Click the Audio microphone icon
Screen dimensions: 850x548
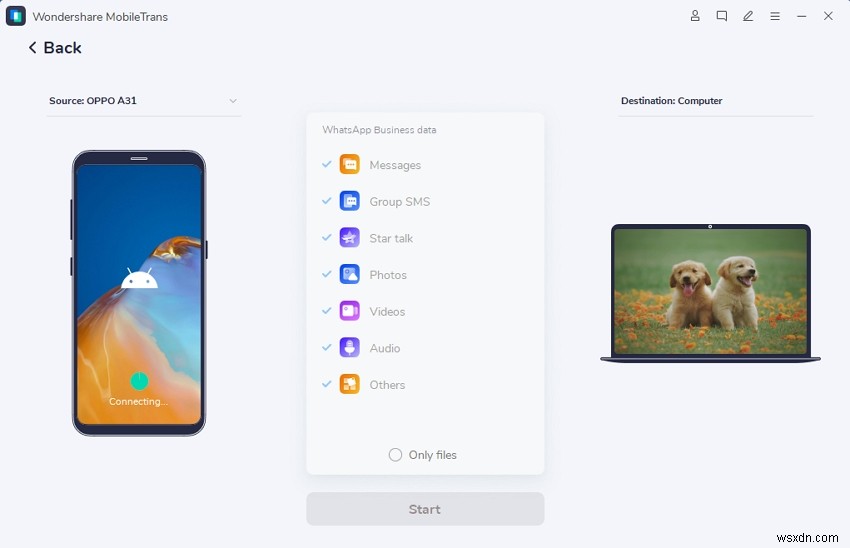(x=350, y=347)
